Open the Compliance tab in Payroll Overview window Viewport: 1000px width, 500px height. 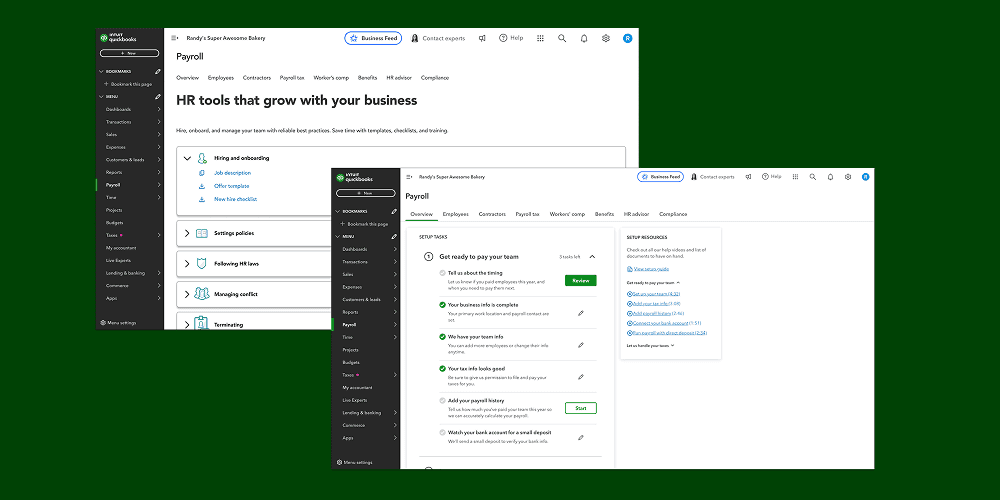[673, 214]
